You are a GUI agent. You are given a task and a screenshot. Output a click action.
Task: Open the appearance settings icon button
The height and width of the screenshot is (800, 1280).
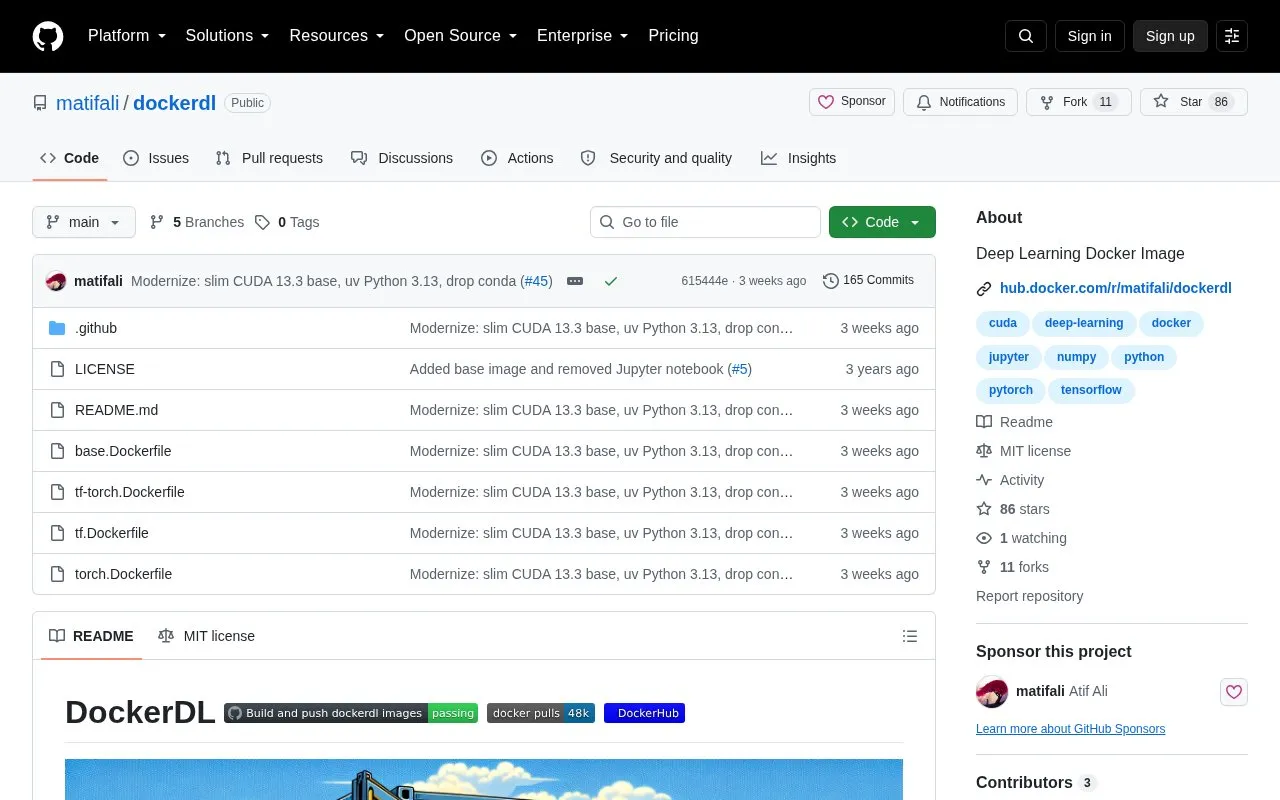pos(1232,36)
